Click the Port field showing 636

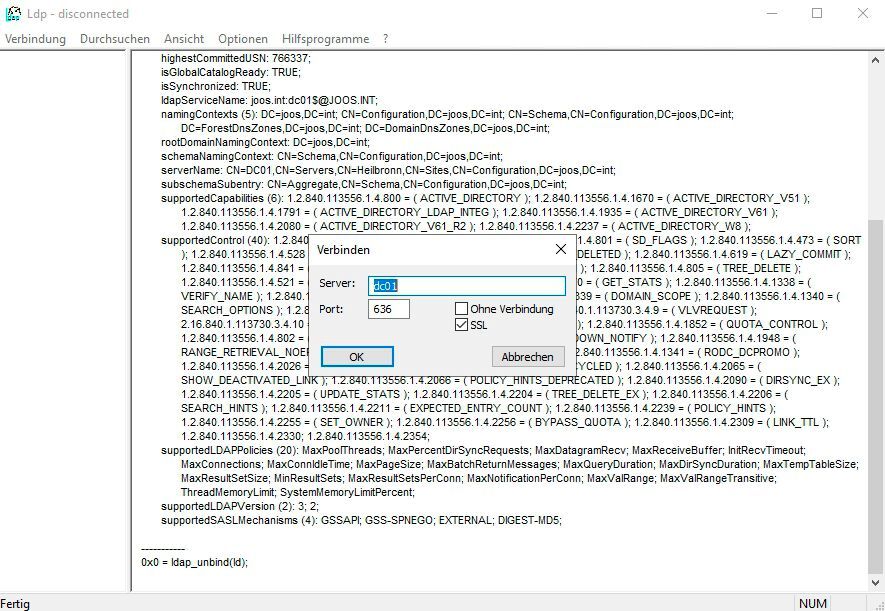tap(388, 309)
